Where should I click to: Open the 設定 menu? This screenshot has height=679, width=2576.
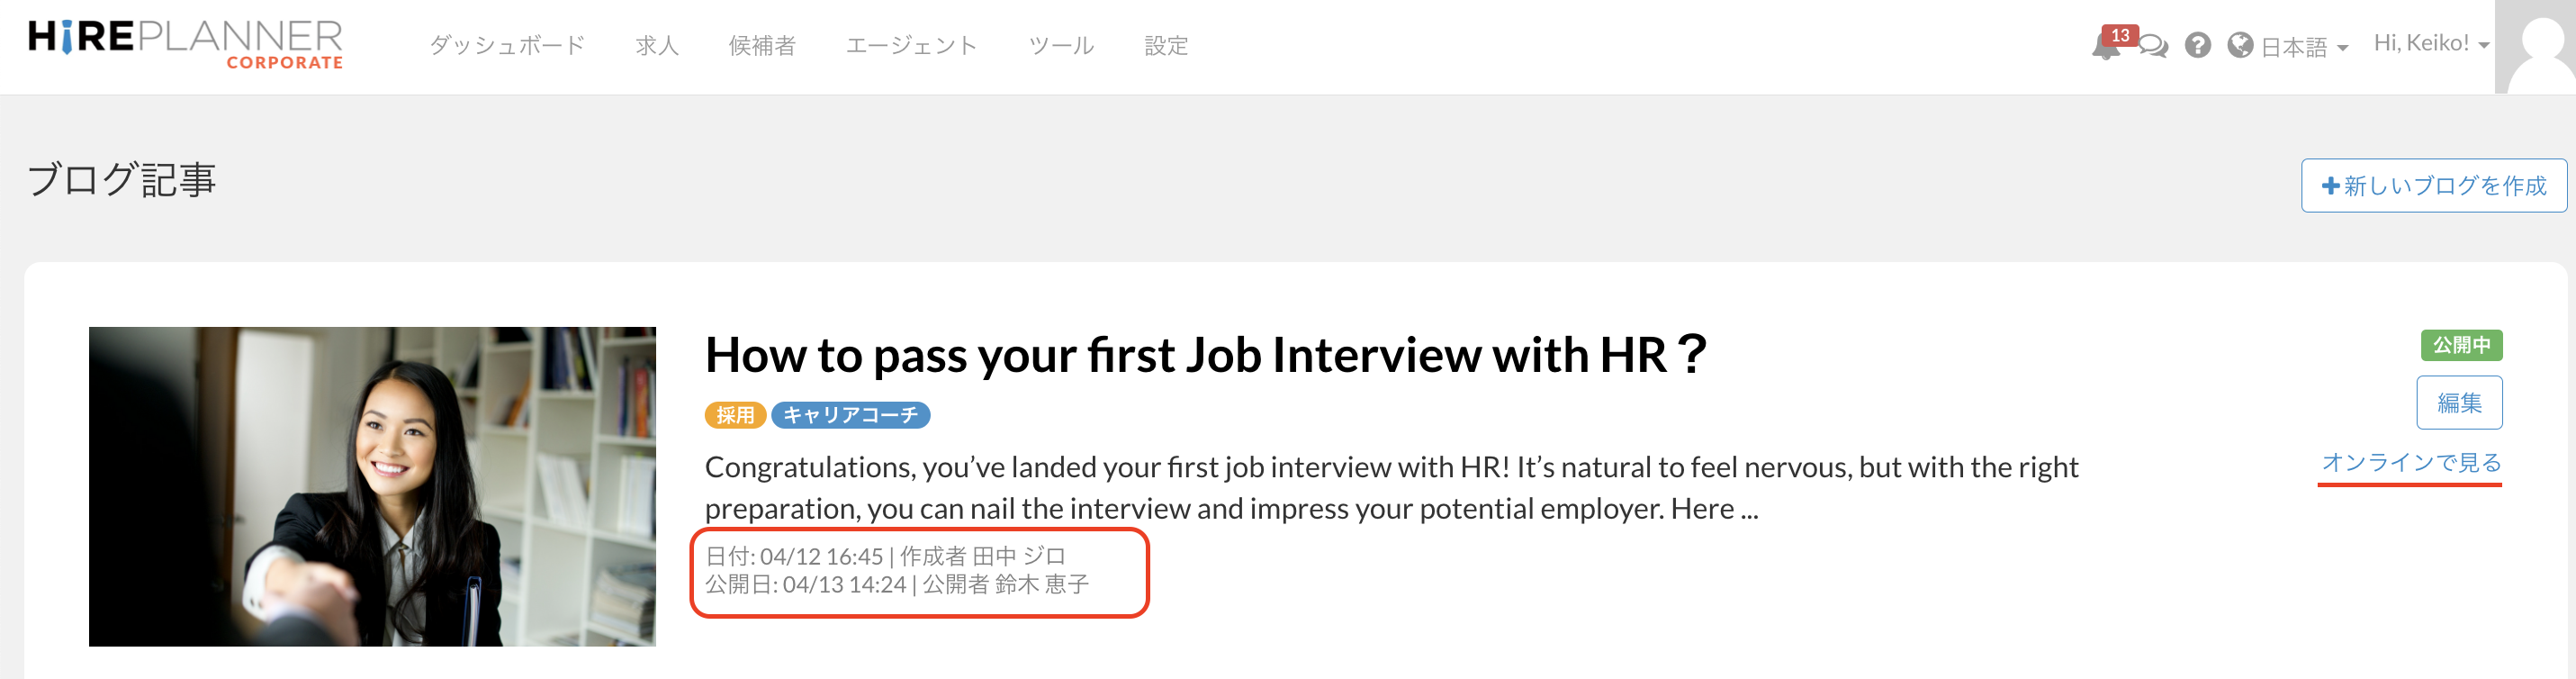[x=1166, y=46]
